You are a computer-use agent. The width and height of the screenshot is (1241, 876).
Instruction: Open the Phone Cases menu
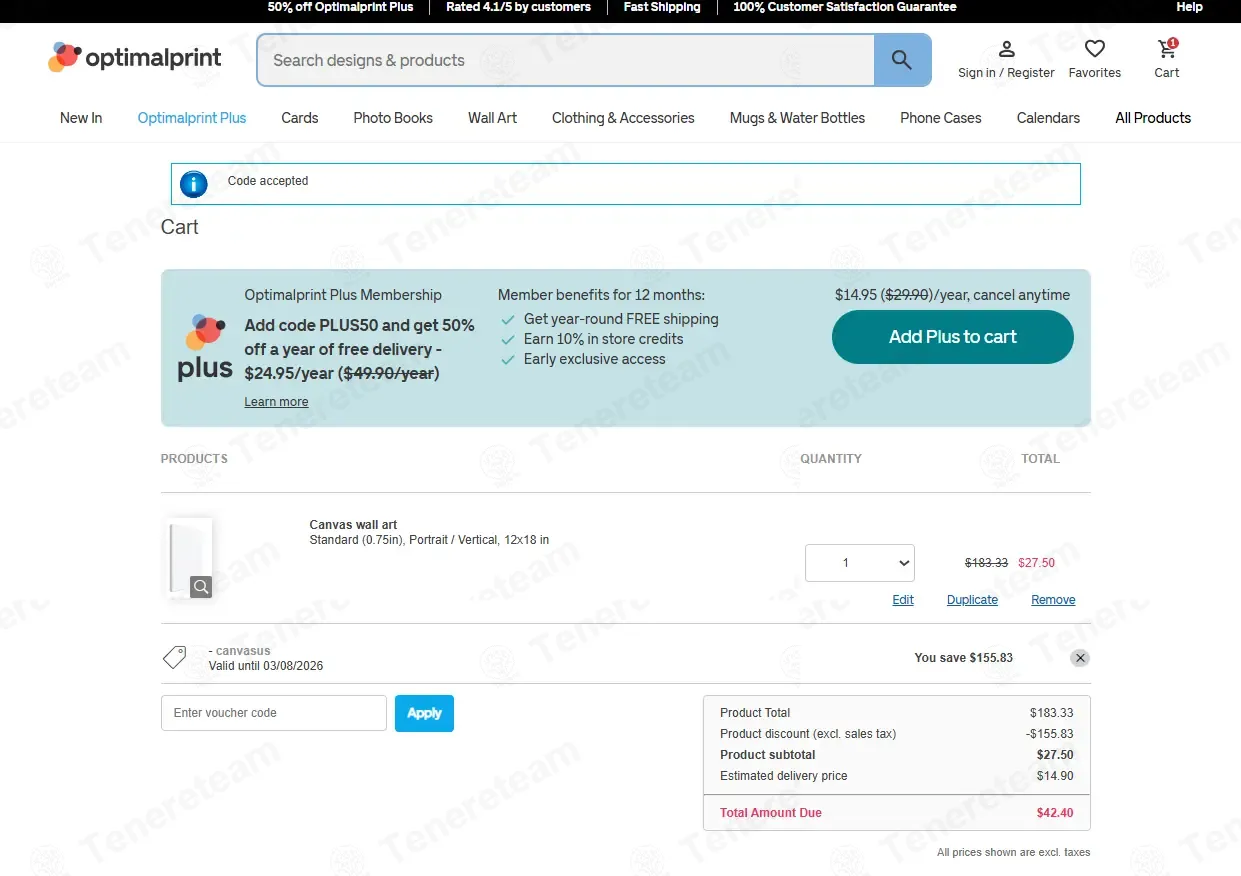[941, 118]
